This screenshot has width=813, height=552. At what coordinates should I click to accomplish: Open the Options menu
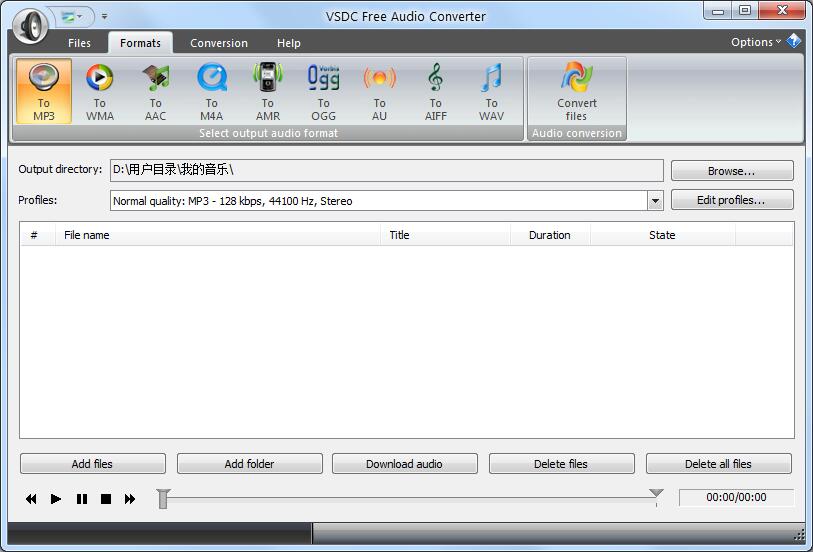click(755, 42)
